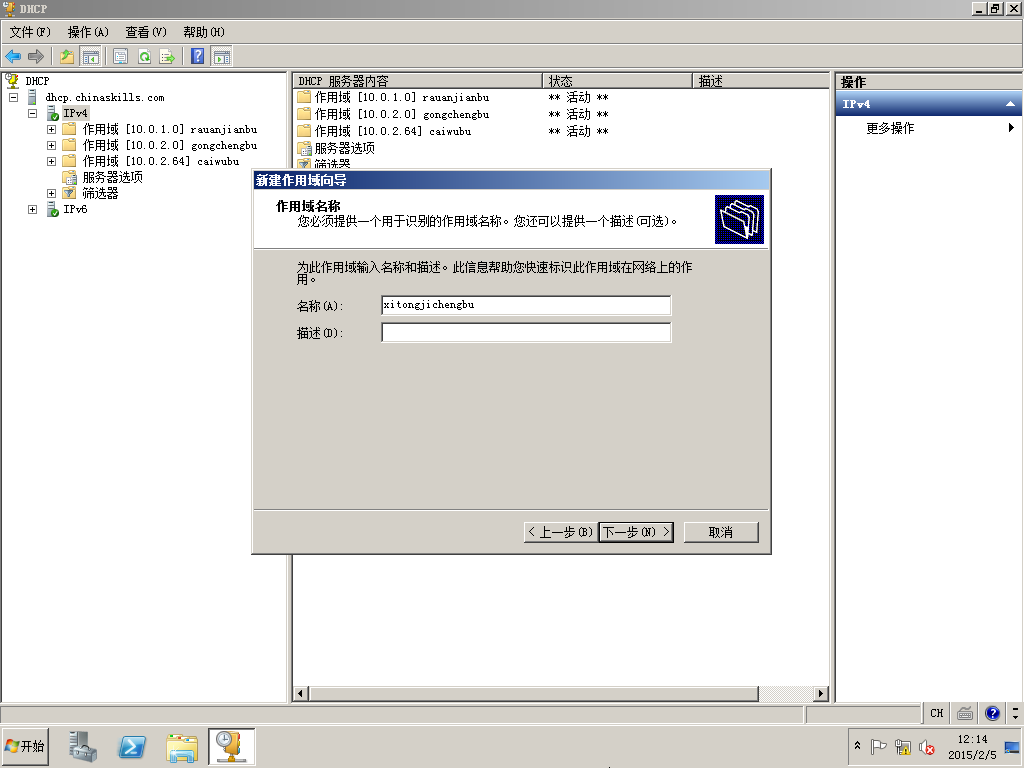Collapse the IPv4 actions section arrow
This screenshot has height=768, width=1024.
click(x=1010, y=104)
